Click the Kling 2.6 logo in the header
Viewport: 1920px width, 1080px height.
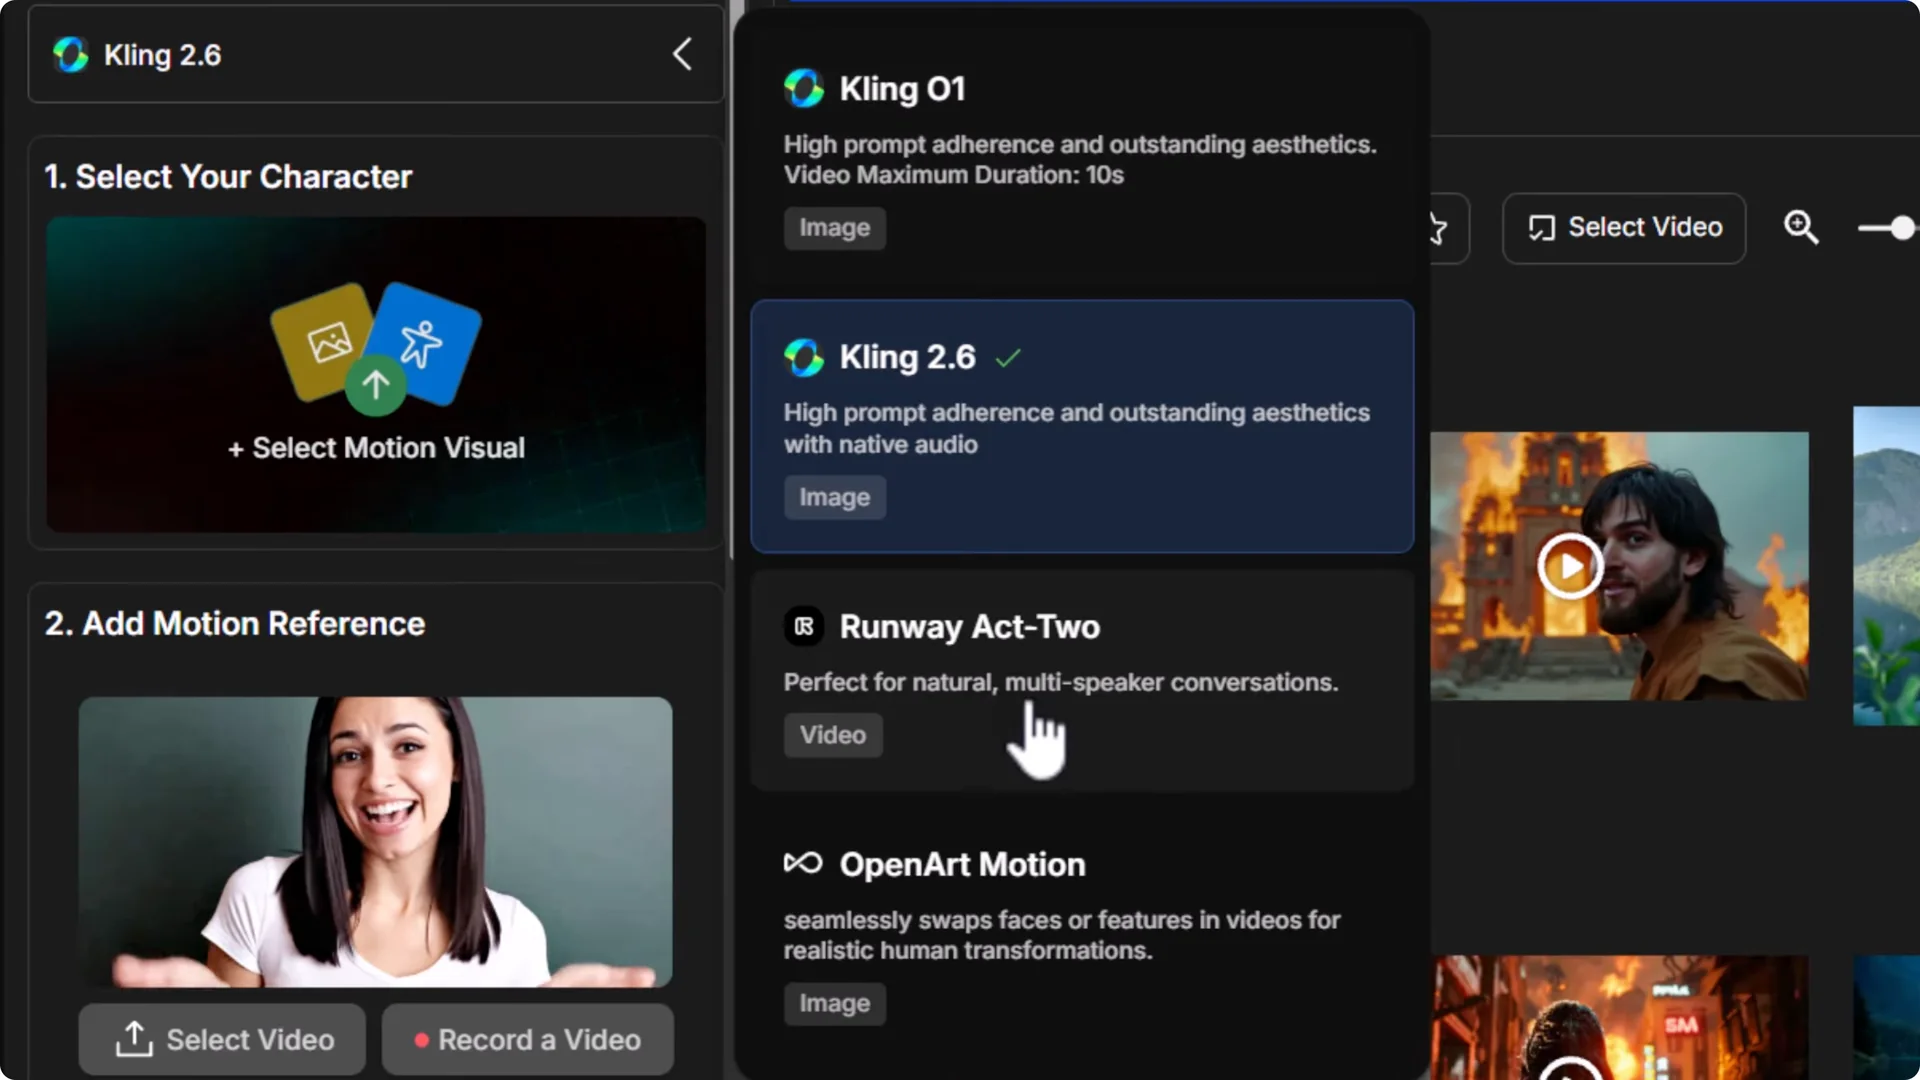click(70, 55)
